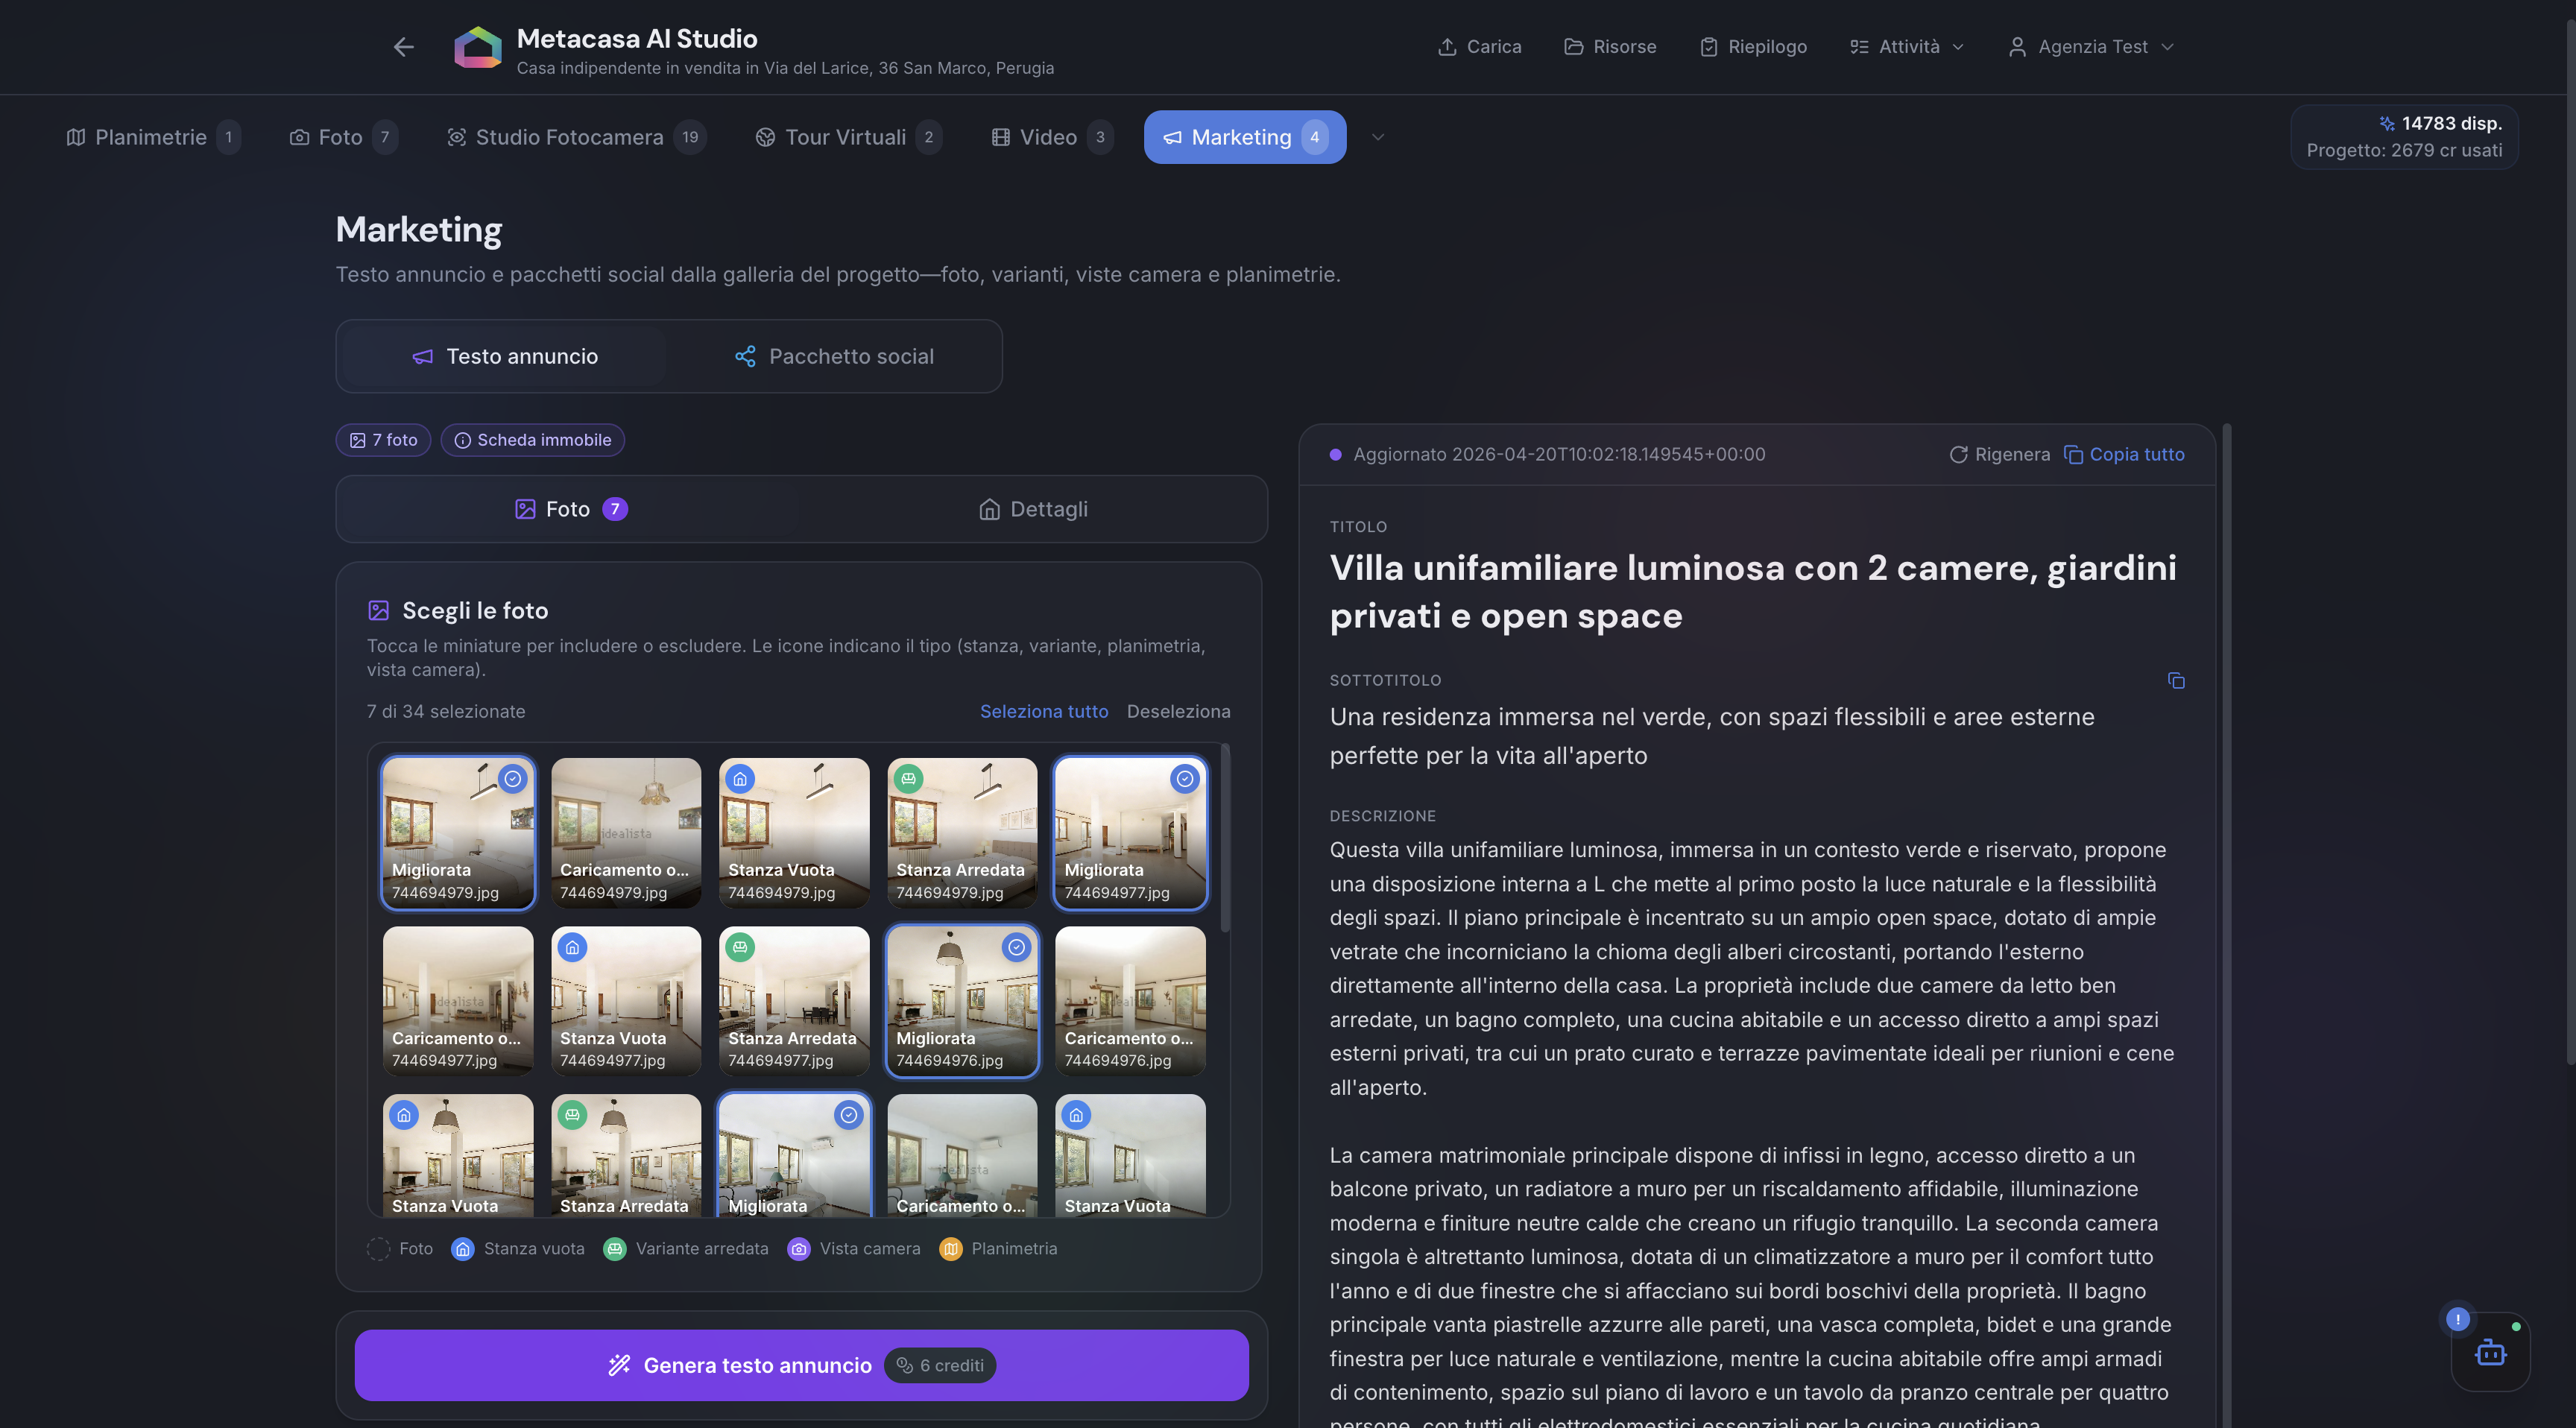
Task: Click the updated status purple dot
Action: pos(1335,454)
